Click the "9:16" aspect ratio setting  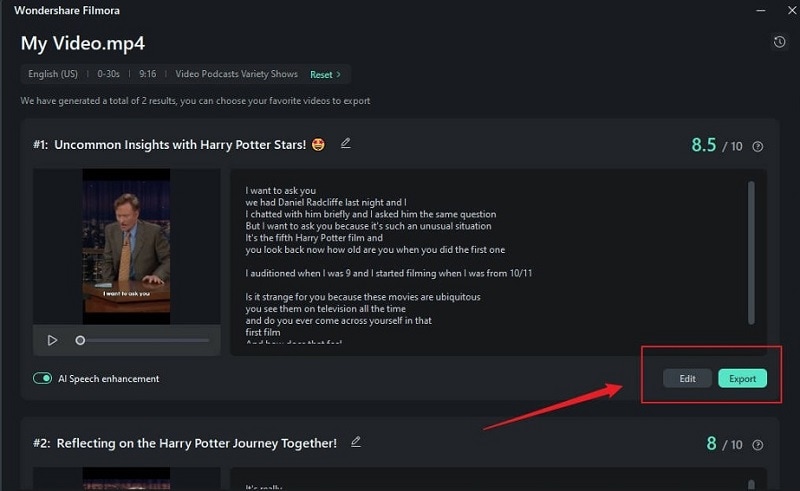pos(148,74)
